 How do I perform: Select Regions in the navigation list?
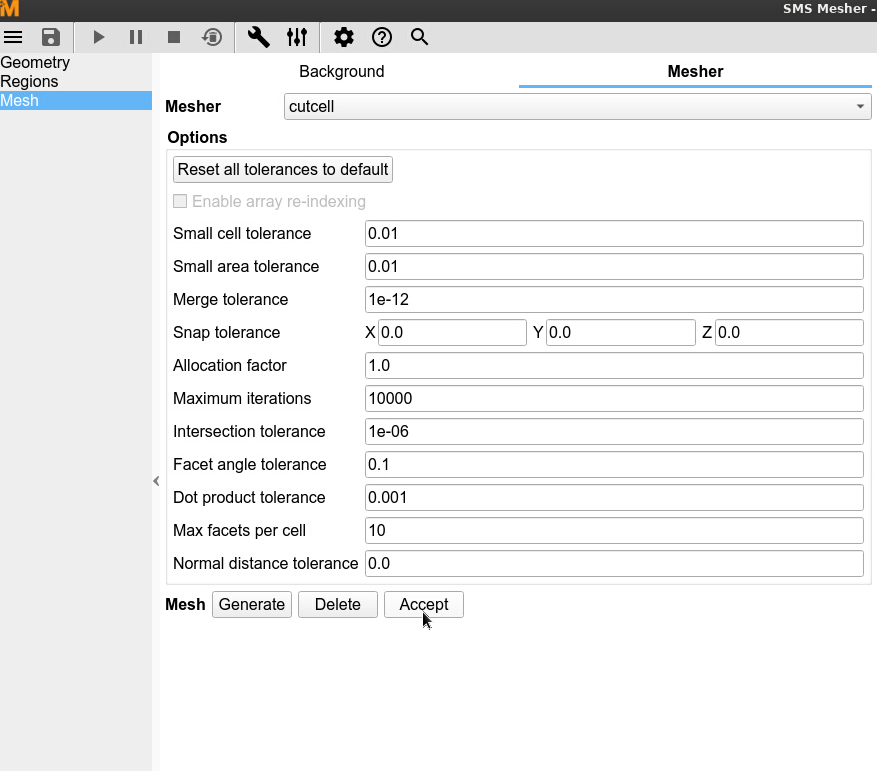[30, 82]
